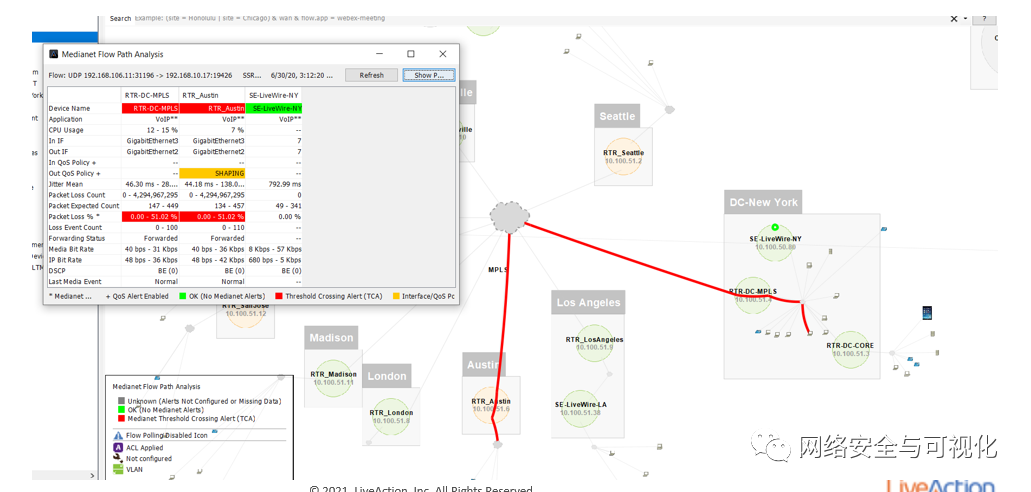This screenshot has width=1031, height=492.
Task: Click the DC-New York site label
Action: click(x=763, y=202)
